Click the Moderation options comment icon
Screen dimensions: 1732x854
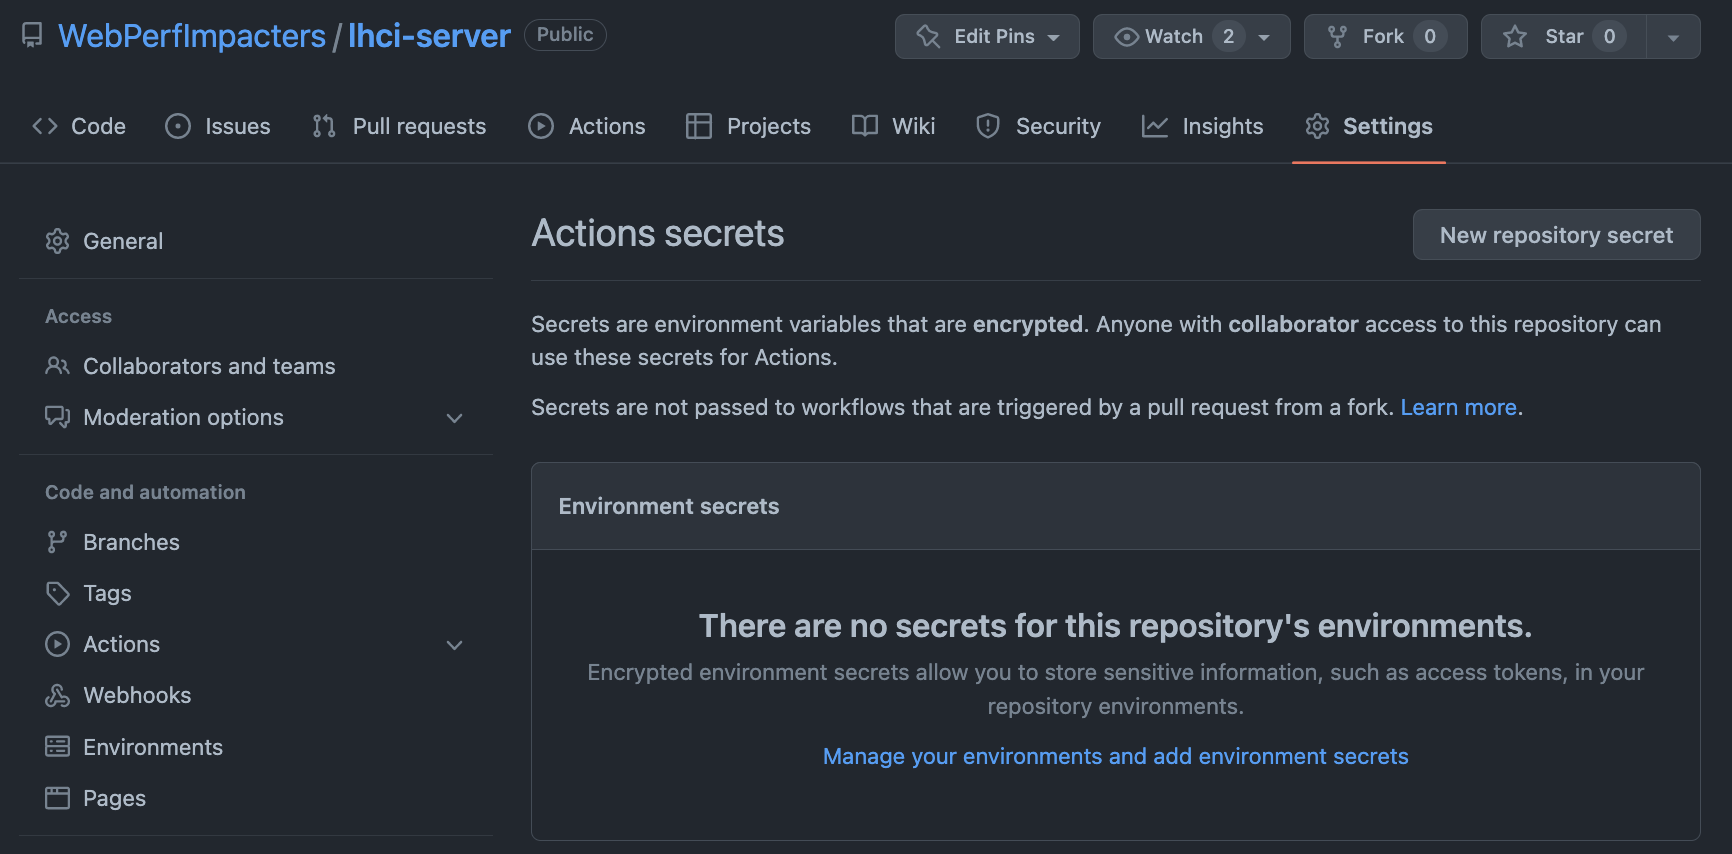57,417
